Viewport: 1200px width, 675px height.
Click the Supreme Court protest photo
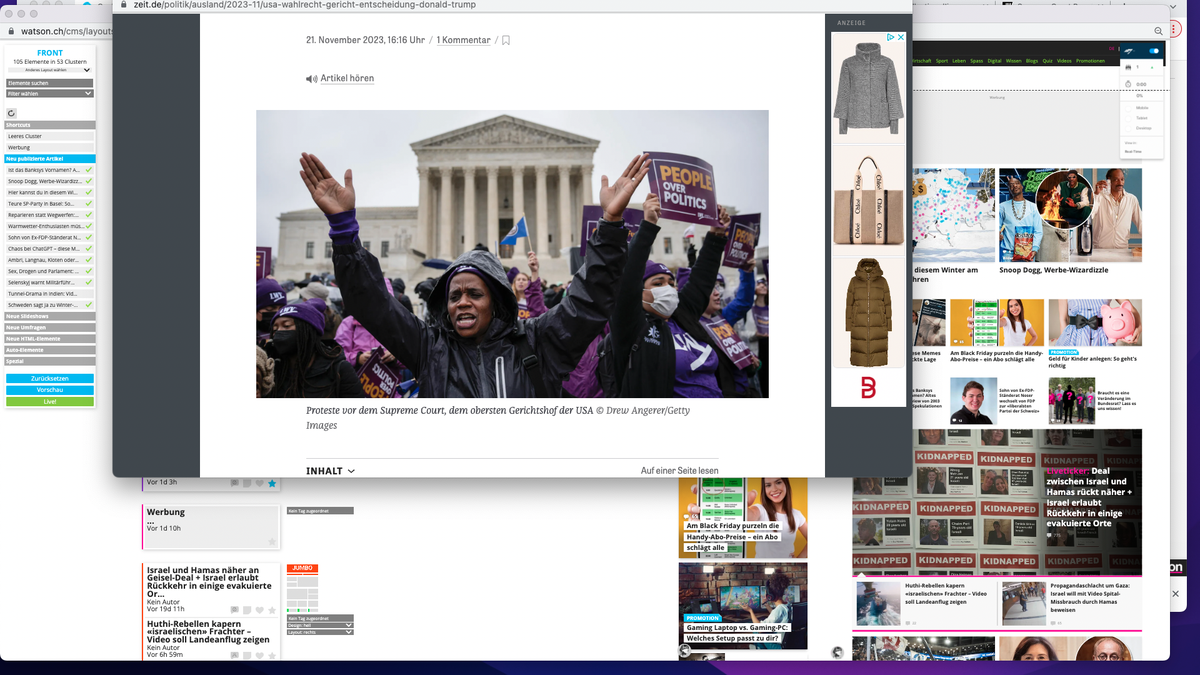click(512, 254)
